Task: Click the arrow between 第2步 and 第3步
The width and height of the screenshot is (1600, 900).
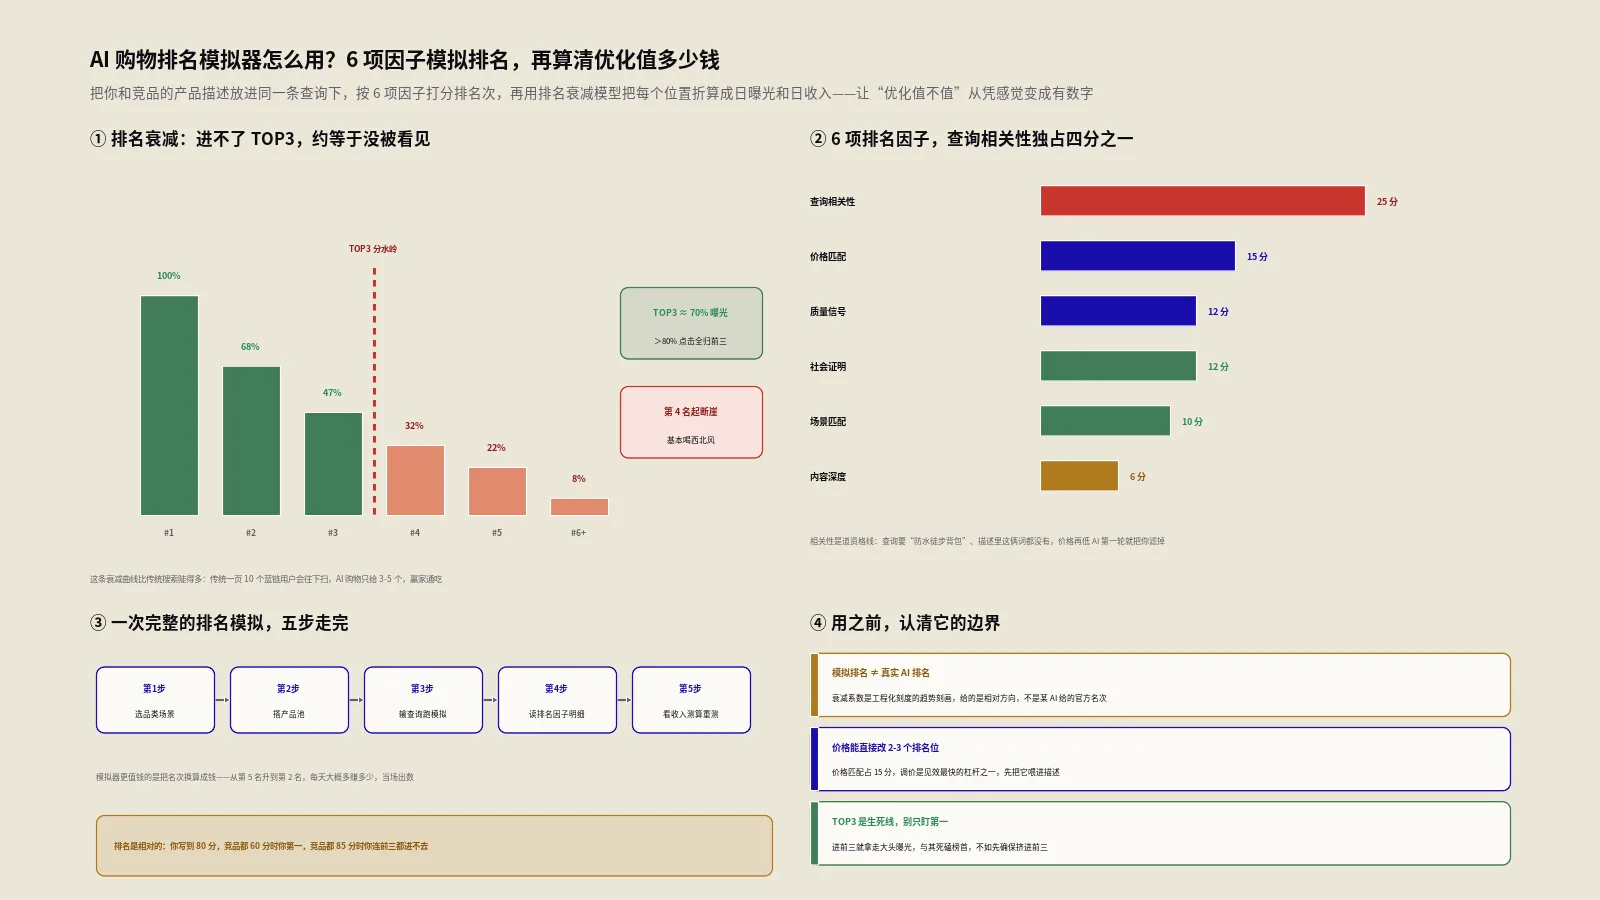Action: [x=356, y=700]
